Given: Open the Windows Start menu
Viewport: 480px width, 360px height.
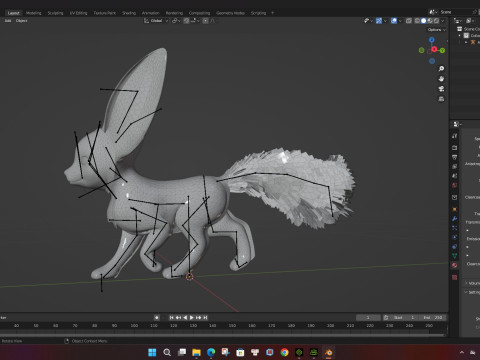Looking at the screenshot, I should (152, 352).
